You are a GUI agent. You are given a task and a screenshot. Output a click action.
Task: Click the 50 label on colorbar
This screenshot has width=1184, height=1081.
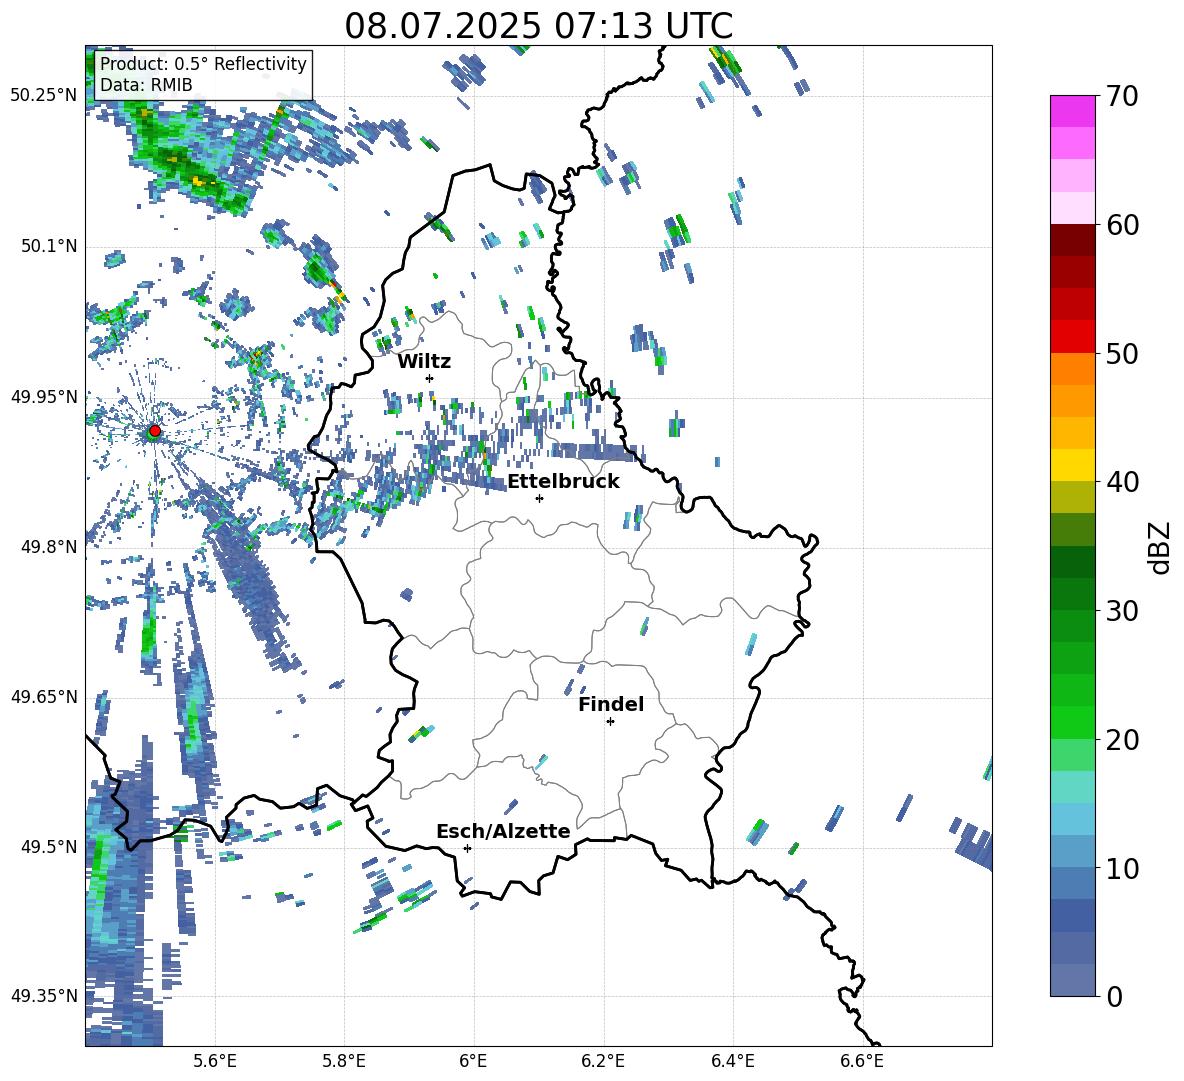1122,353
